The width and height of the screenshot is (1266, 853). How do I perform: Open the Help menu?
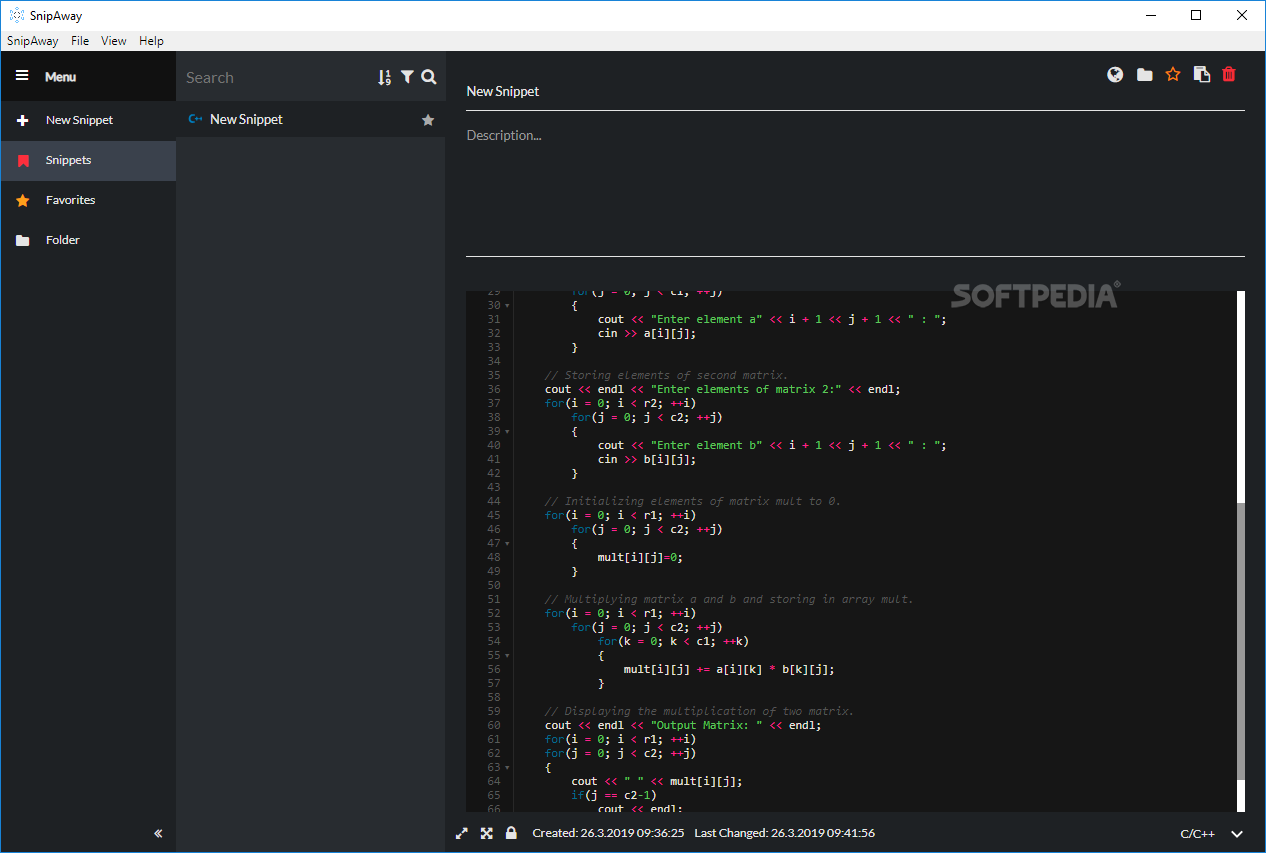point(151,41)
